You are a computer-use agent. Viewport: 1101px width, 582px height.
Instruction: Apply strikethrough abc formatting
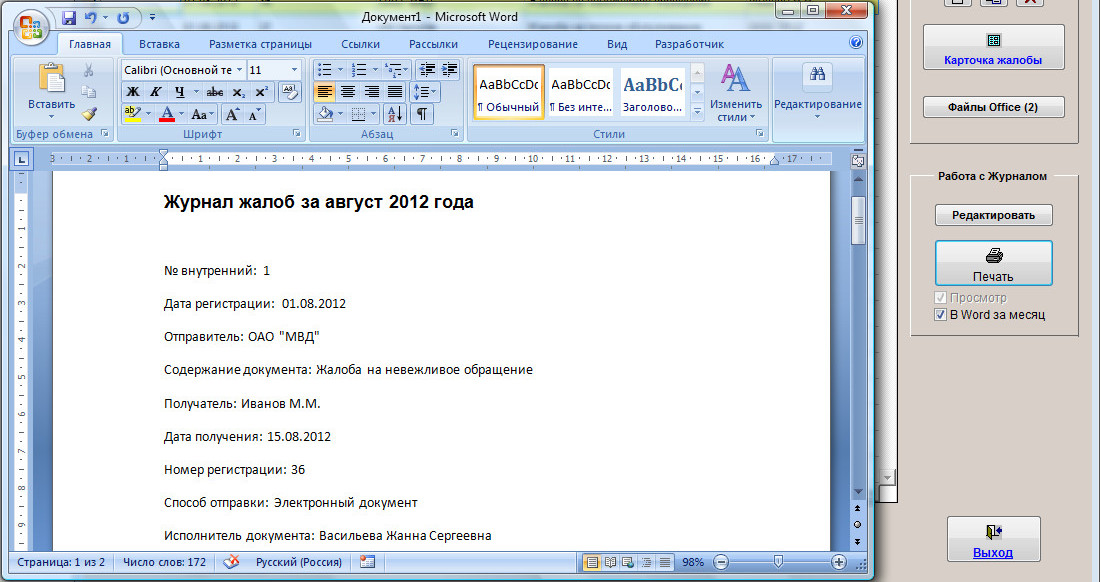pos(215,92)
